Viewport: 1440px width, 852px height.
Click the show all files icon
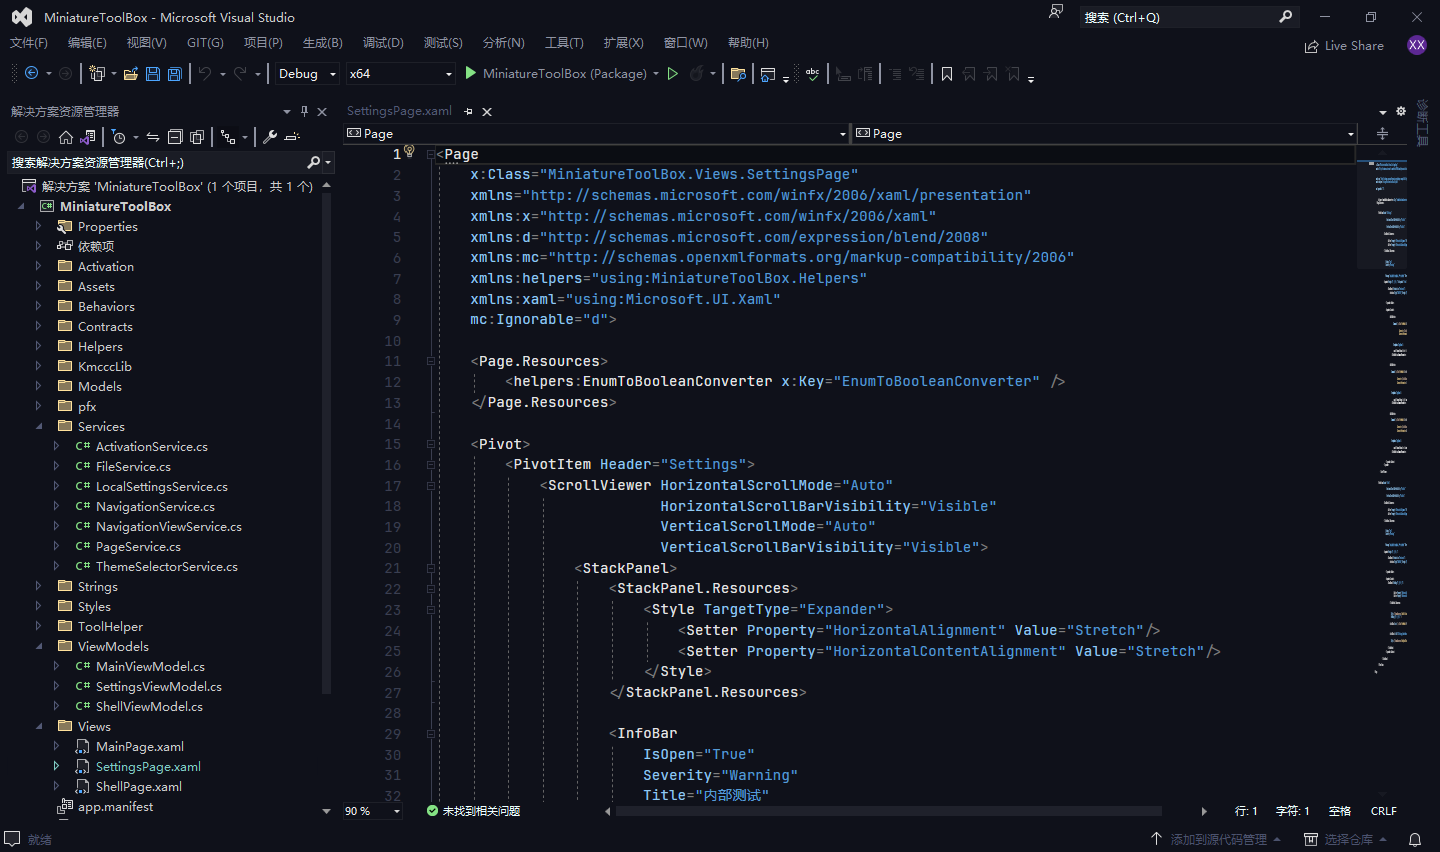coord(197,137)
